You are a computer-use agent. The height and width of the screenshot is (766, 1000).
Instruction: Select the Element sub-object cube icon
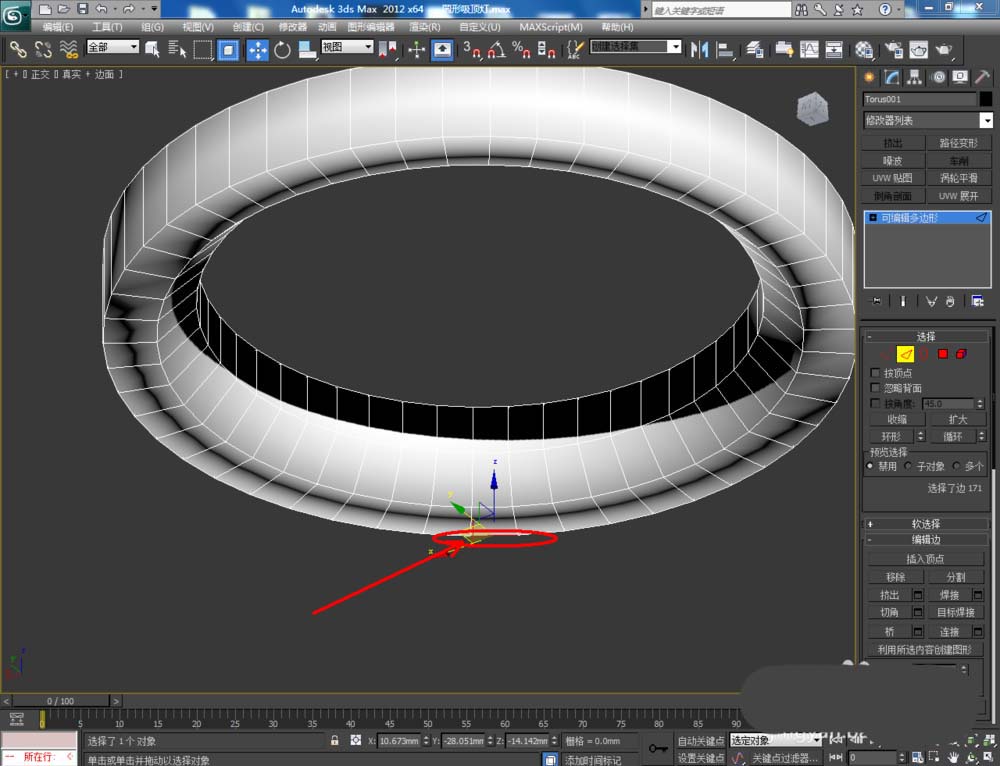click(x=961, y=354)
